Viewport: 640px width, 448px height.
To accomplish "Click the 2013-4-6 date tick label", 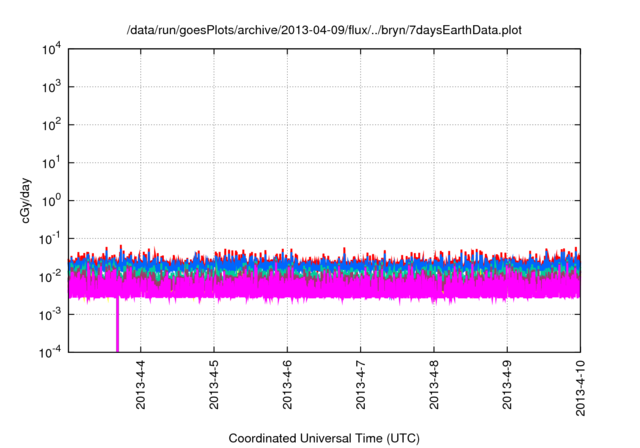I will [287, 385].
